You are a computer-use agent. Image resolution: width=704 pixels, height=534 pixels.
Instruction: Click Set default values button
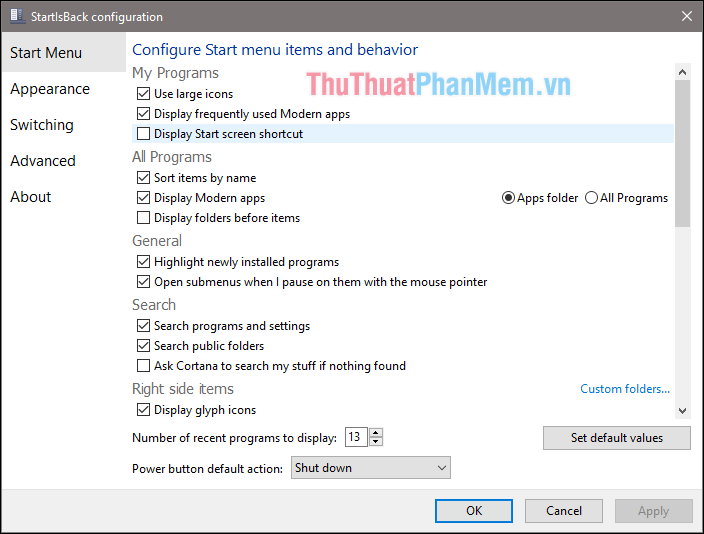[x=616, y=438]
